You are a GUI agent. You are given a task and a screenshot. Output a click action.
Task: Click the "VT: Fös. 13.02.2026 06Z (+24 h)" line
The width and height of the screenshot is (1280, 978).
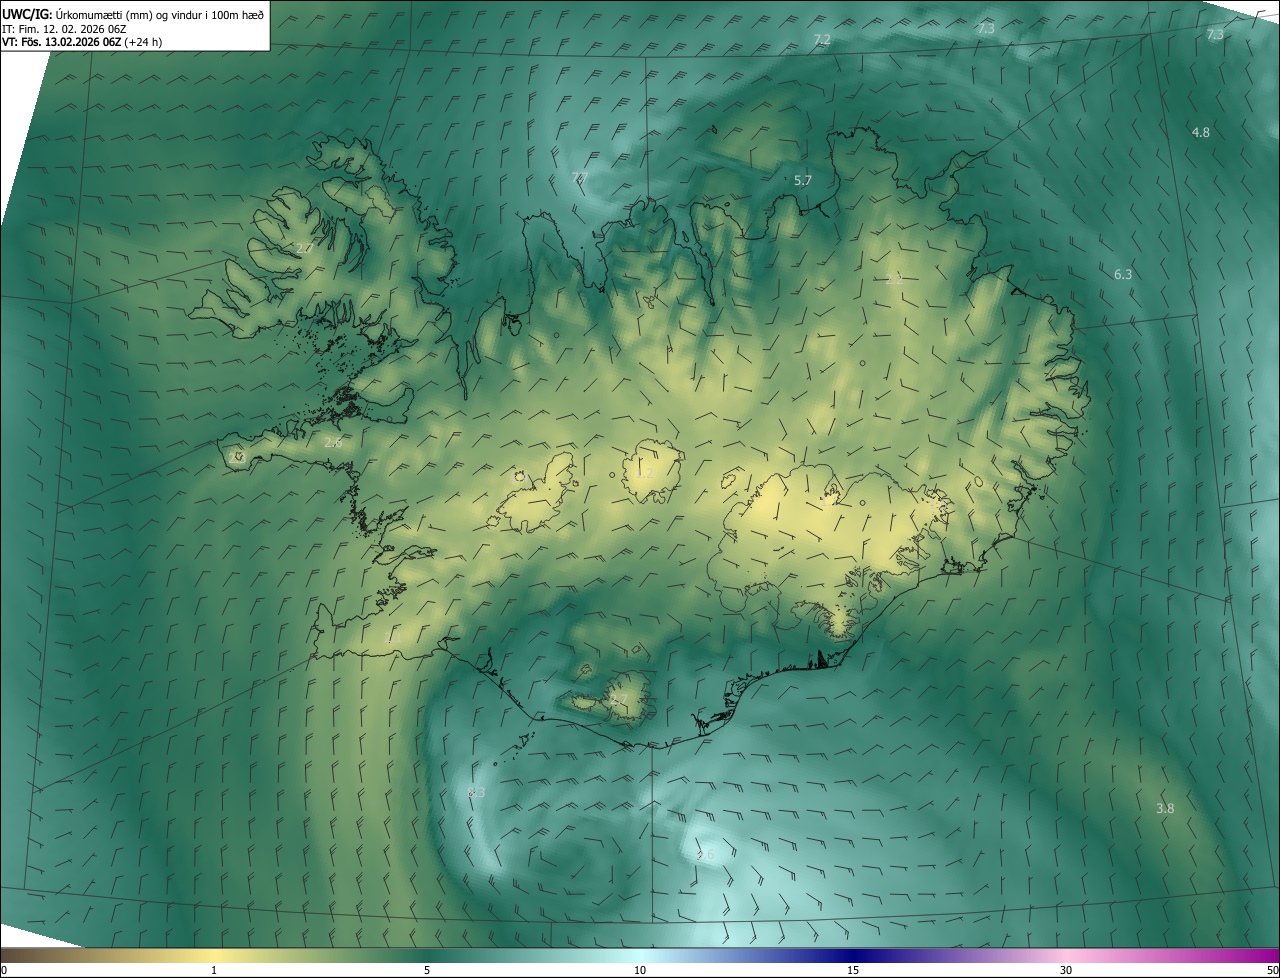82,42
